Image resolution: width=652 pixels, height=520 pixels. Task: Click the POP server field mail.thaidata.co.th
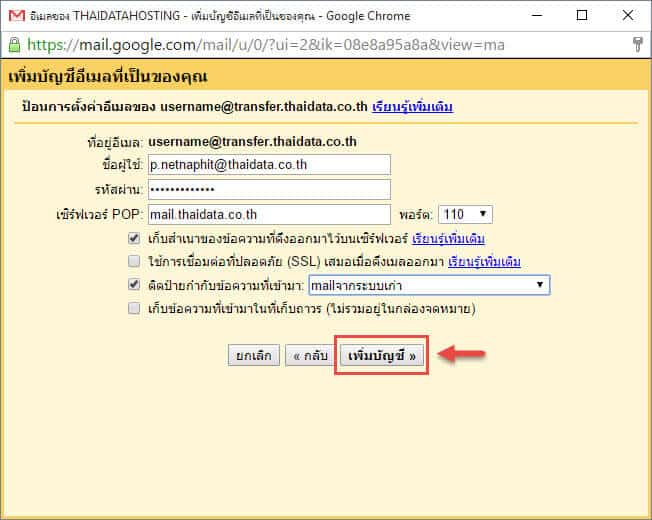click(269, 214)
